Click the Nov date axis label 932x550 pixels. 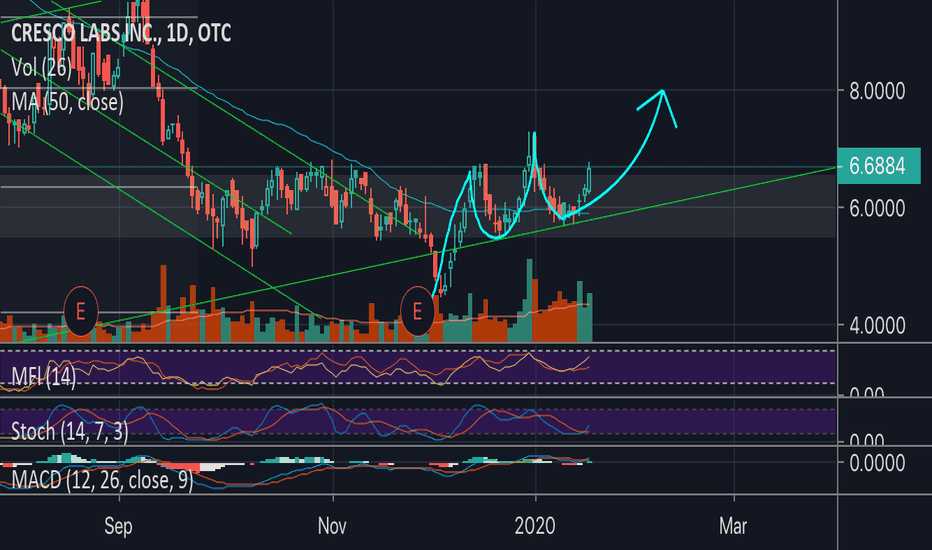[x=332, y=526]
